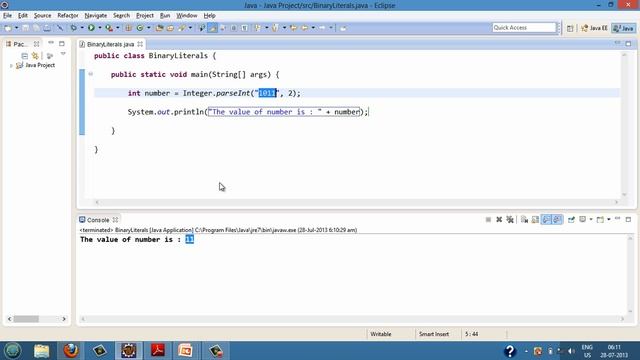Toggle Mark Occurrences highlighted toolbar button
640x360 pixels.
(213, 28)
